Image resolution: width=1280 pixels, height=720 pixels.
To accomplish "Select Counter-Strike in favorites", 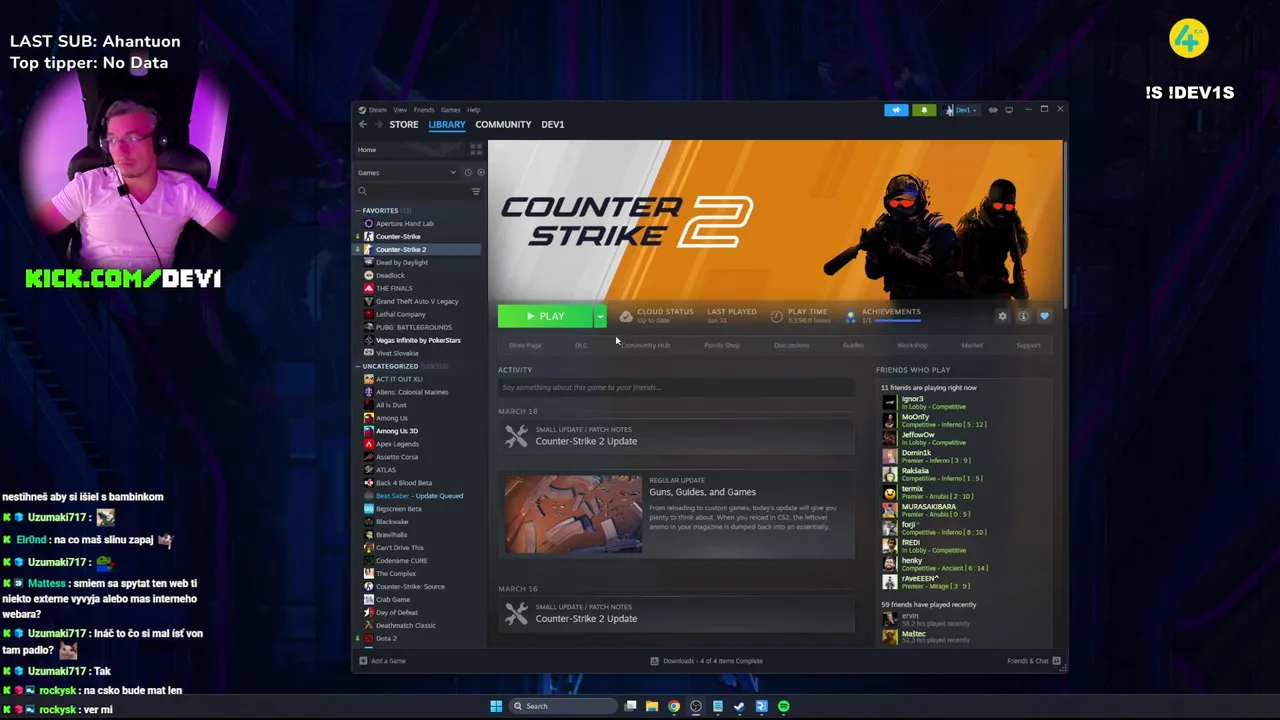I will pos(398,237).
